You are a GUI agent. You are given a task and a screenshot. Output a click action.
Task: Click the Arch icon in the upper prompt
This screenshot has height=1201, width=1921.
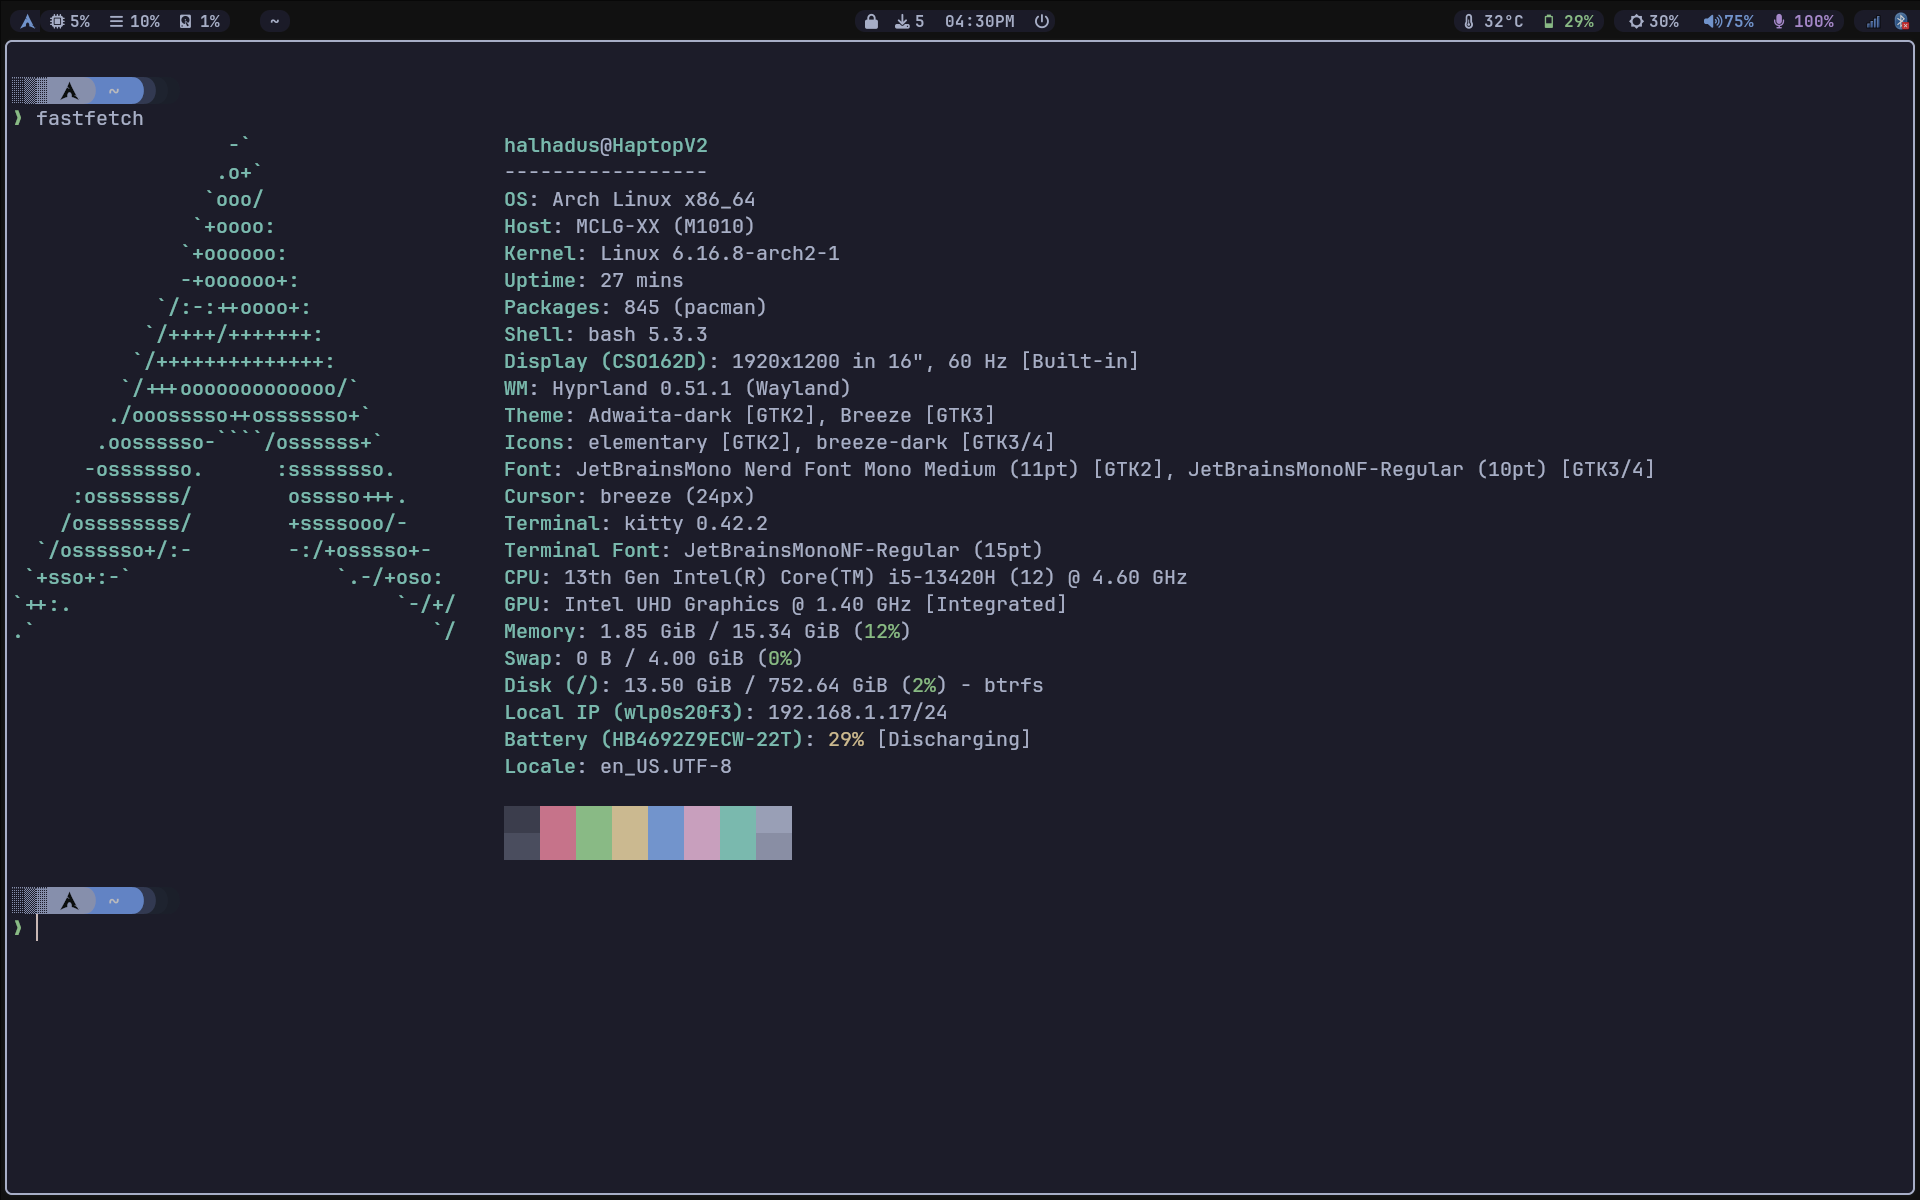(69, 91)
